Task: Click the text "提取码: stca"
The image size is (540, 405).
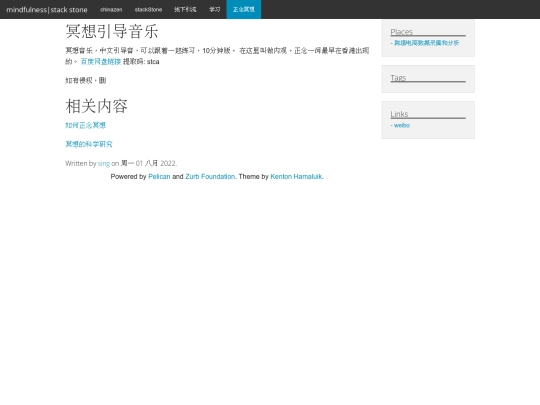Action: click(141, 62)
